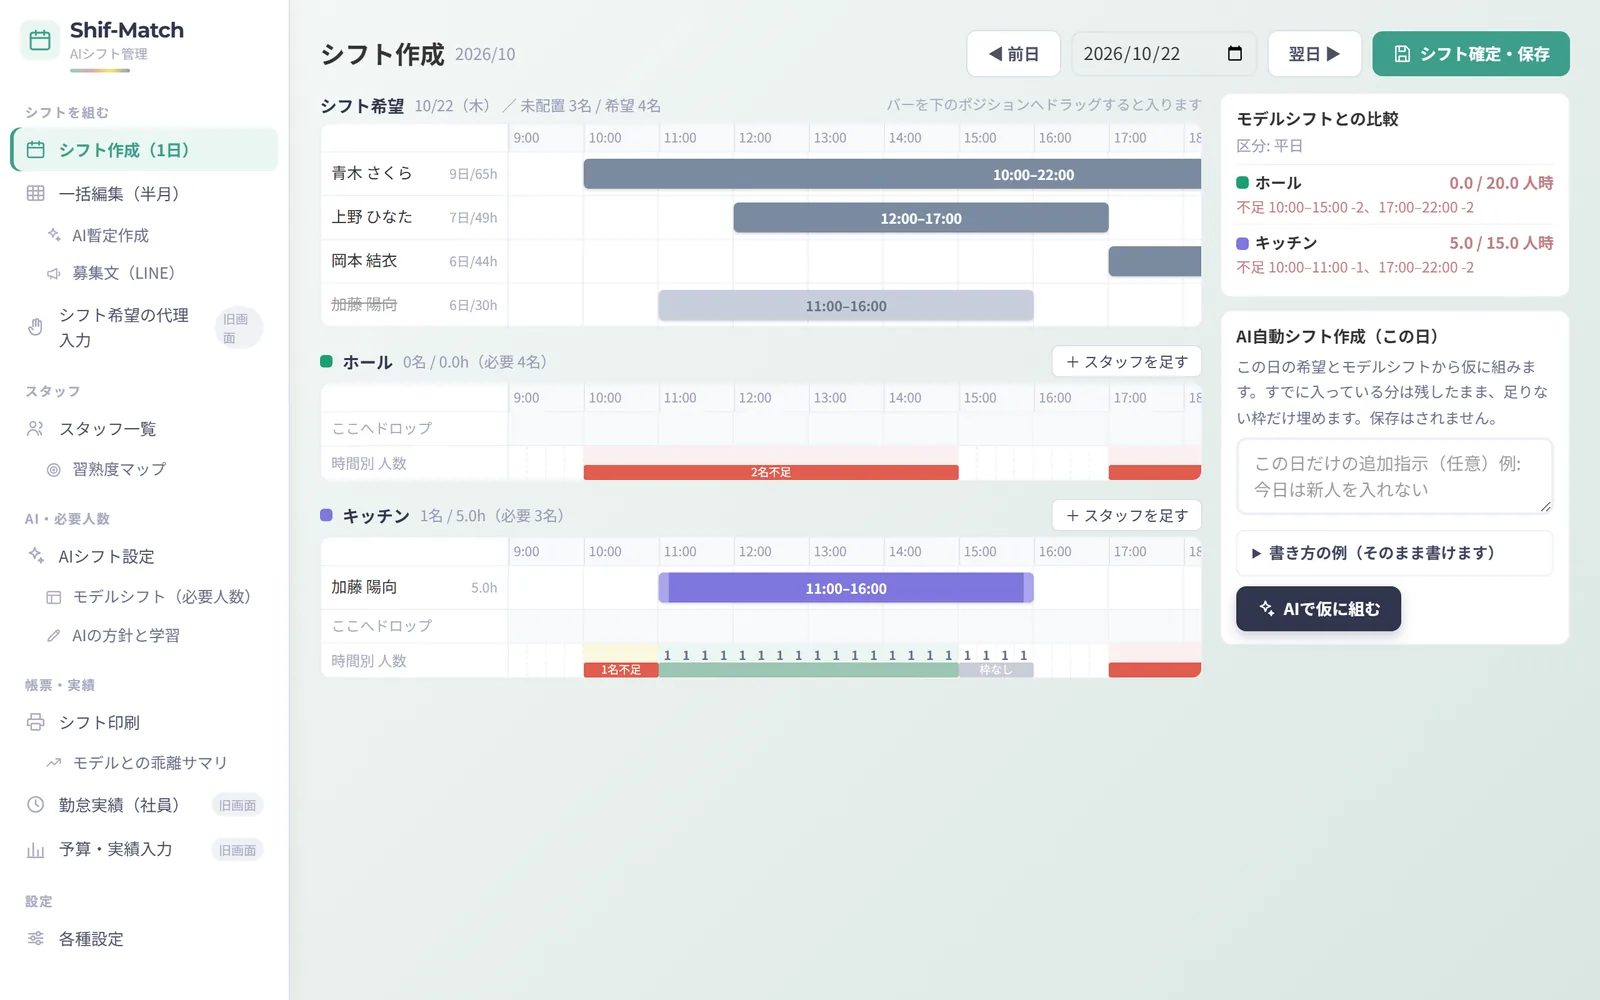Click the シフト確定・保存 button
Viewport: 1600px width, 1000px height.
1471,54
